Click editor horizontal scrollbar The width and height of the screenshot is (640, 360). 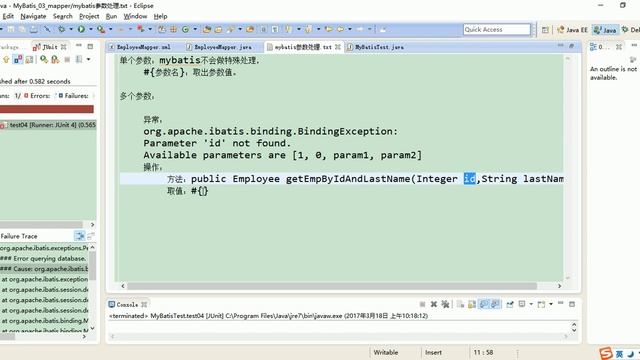pos(332,286)
